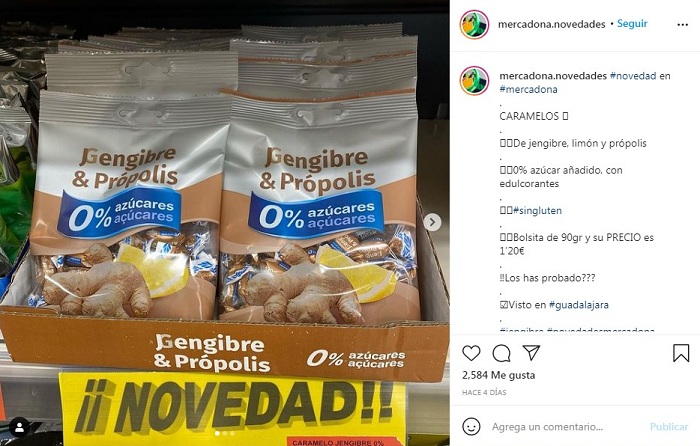Select the second carousel dot indicator
Screen dimensions: 700x446
(x=225, y=433)
